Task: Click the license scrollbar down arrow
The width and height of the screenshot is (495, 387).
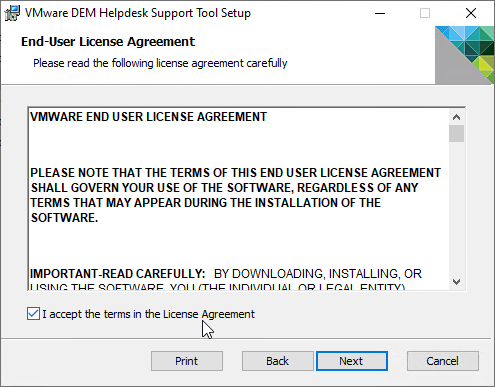Action: click(x=456, y=282)
